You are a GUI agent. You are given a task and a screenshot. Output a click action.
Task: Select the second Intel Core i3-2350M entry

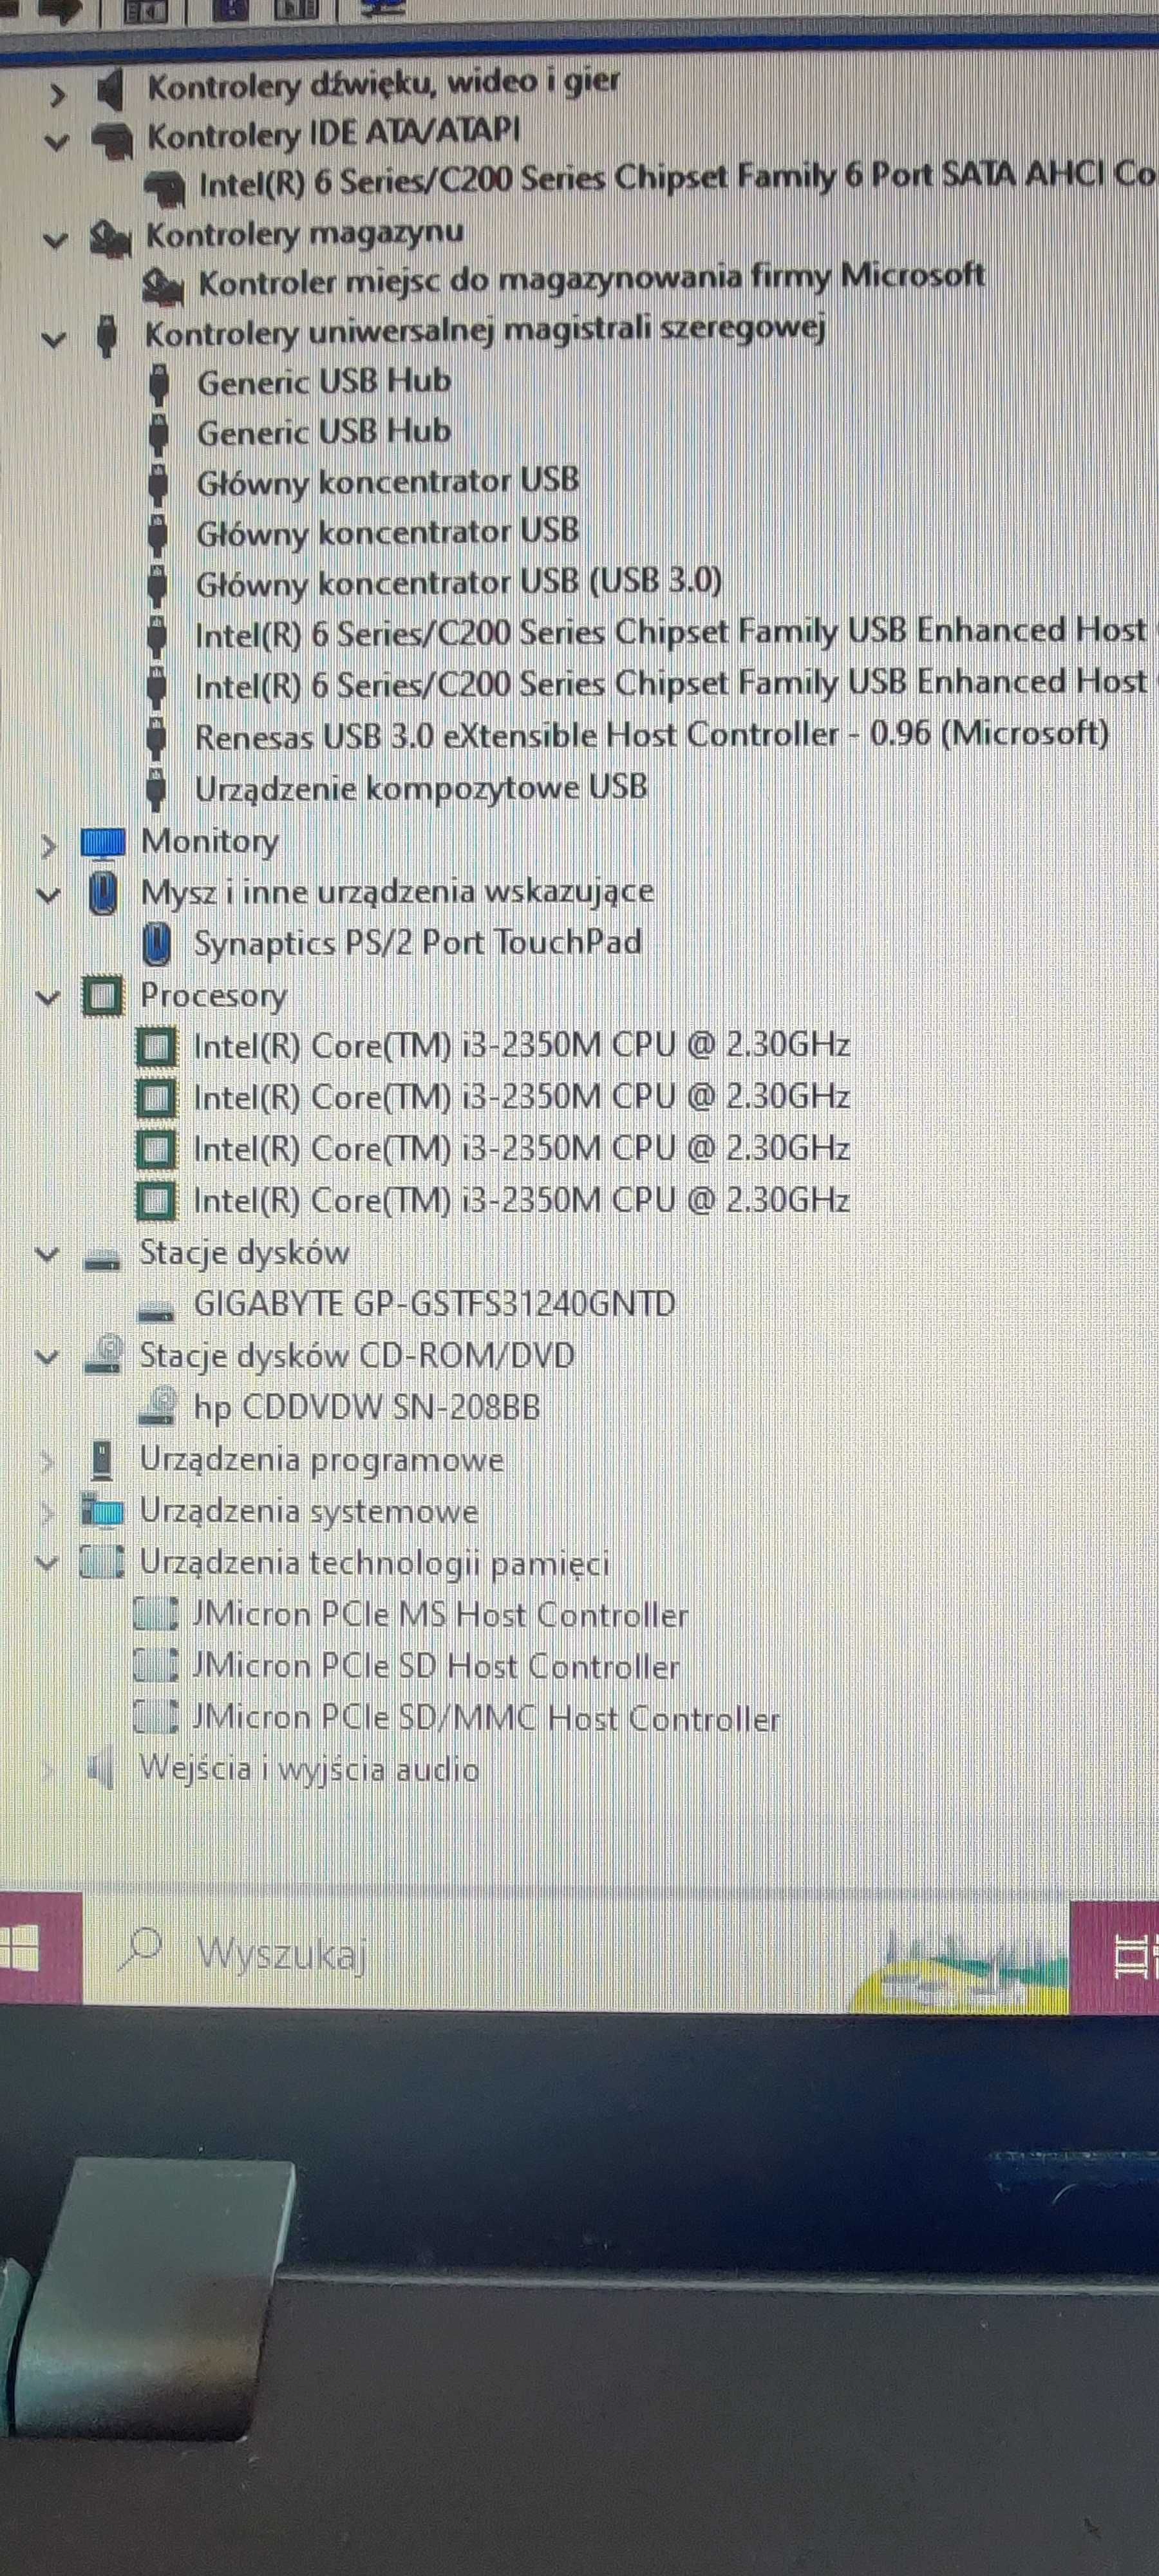coord(521,1097)
